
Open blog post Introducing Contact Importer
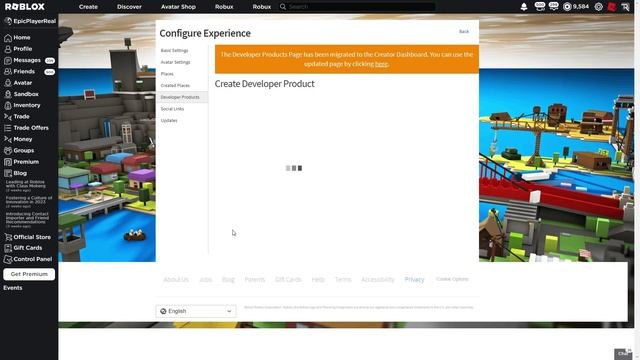[27, 220]
